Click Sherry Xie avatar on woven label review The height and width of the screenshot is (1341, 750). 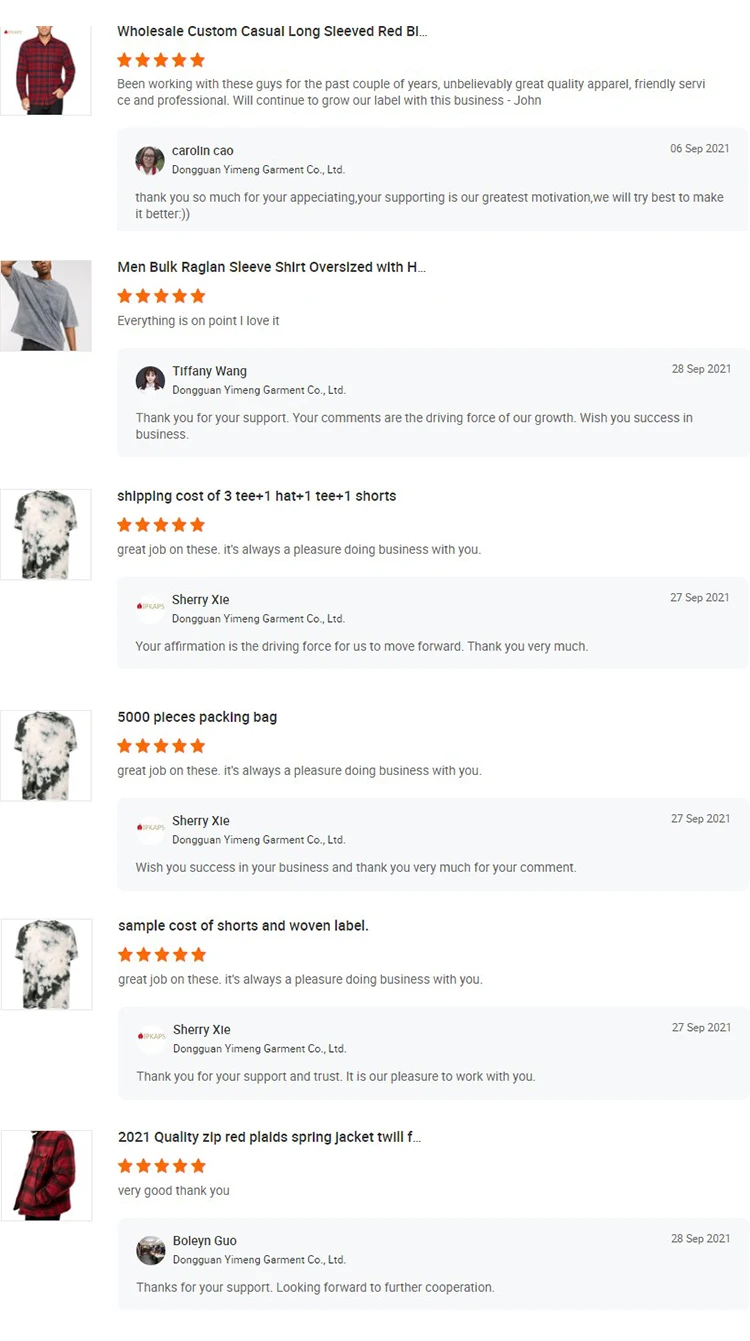(151, 1038)
